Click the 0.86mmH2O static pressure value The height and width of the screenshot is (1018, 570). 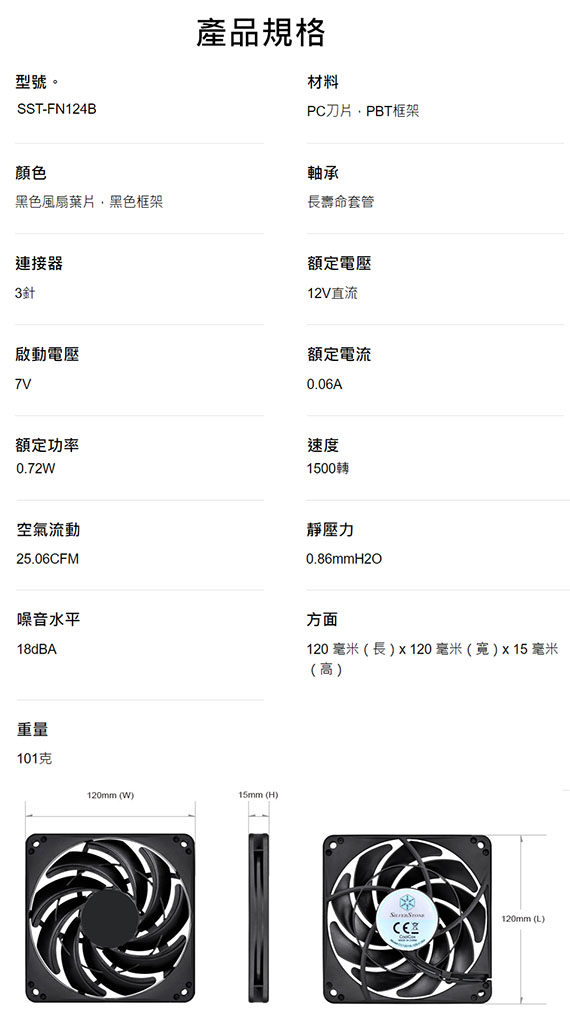coord(344,558)
